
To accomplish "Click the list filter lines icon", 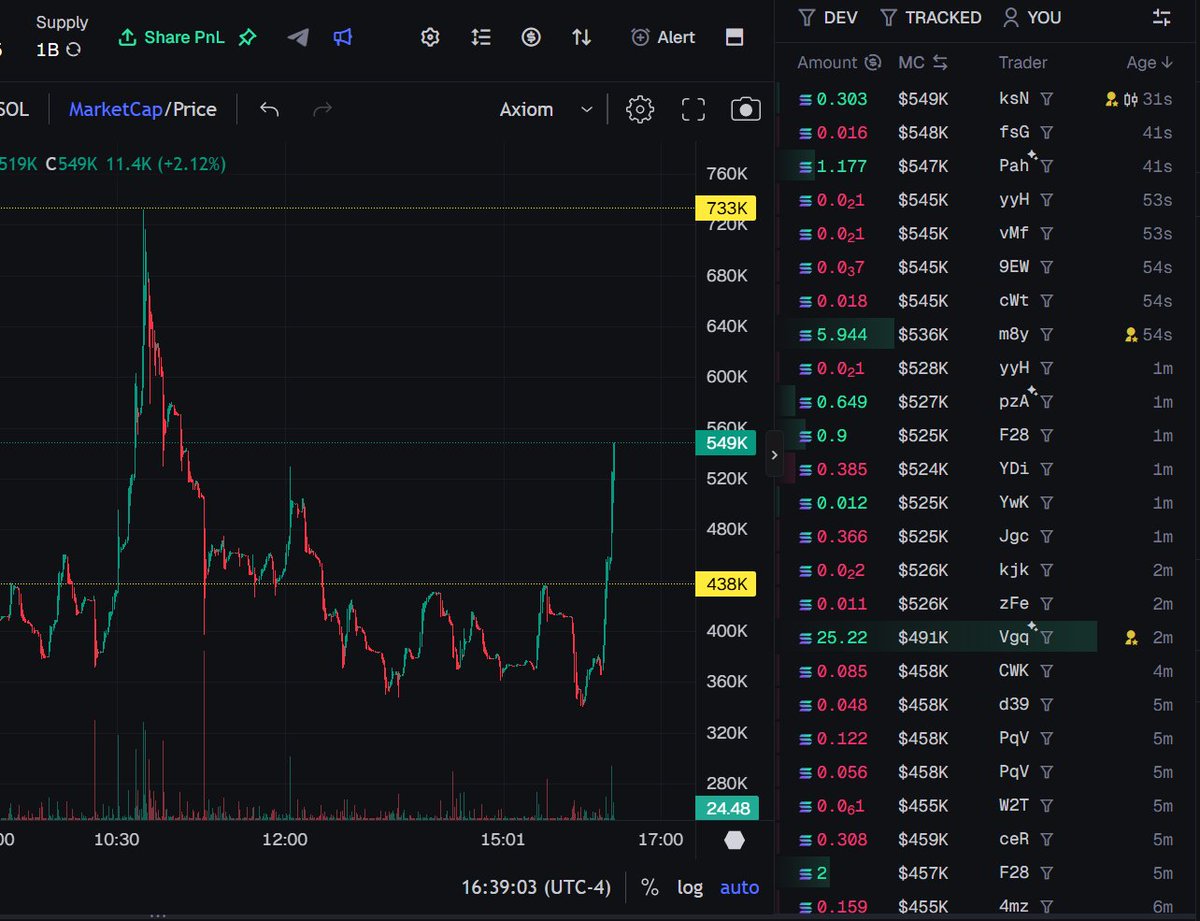I will coord(481,37).
